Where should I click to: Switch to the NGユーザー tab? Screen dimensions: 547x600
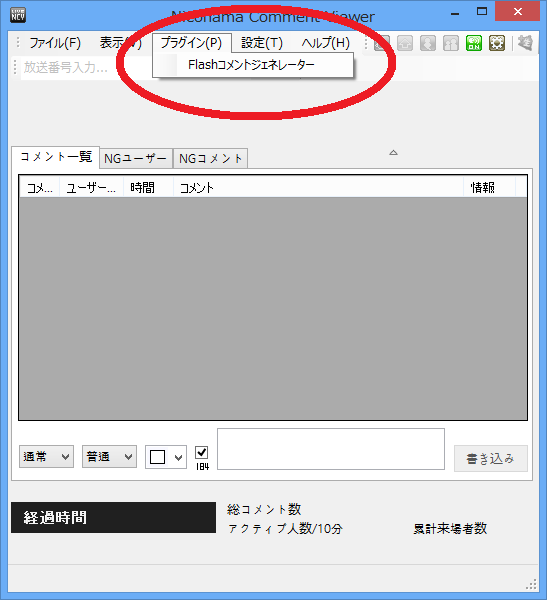[x=136, y=158]
